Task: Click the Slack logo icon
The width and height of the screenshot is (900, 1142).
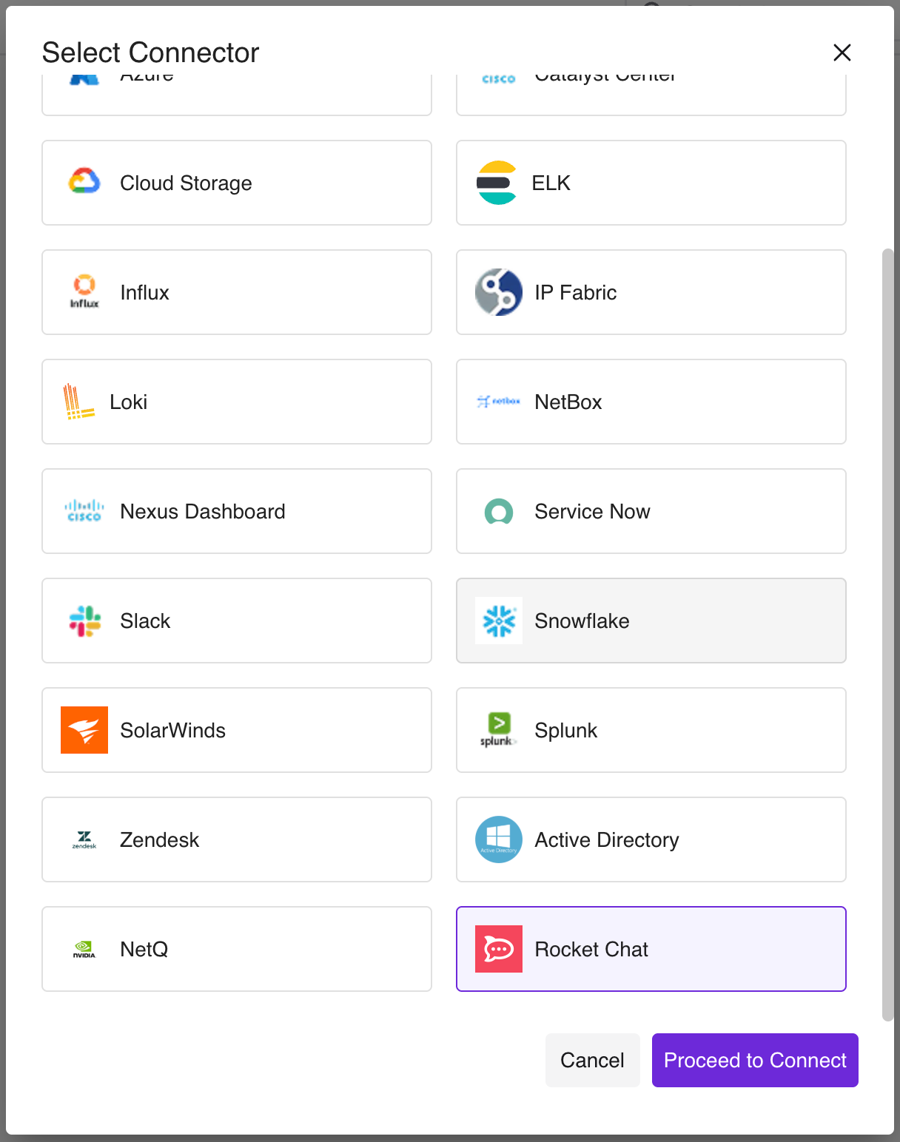Action: [84, 621]
